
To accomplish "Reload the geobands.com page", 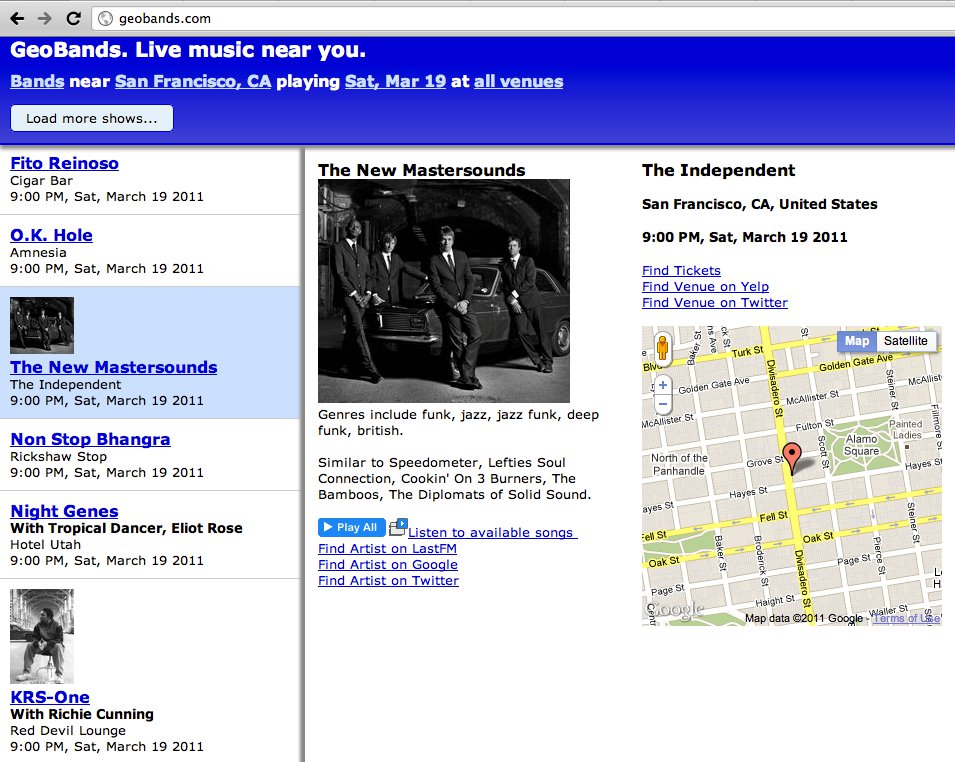I will coord(73,18).
